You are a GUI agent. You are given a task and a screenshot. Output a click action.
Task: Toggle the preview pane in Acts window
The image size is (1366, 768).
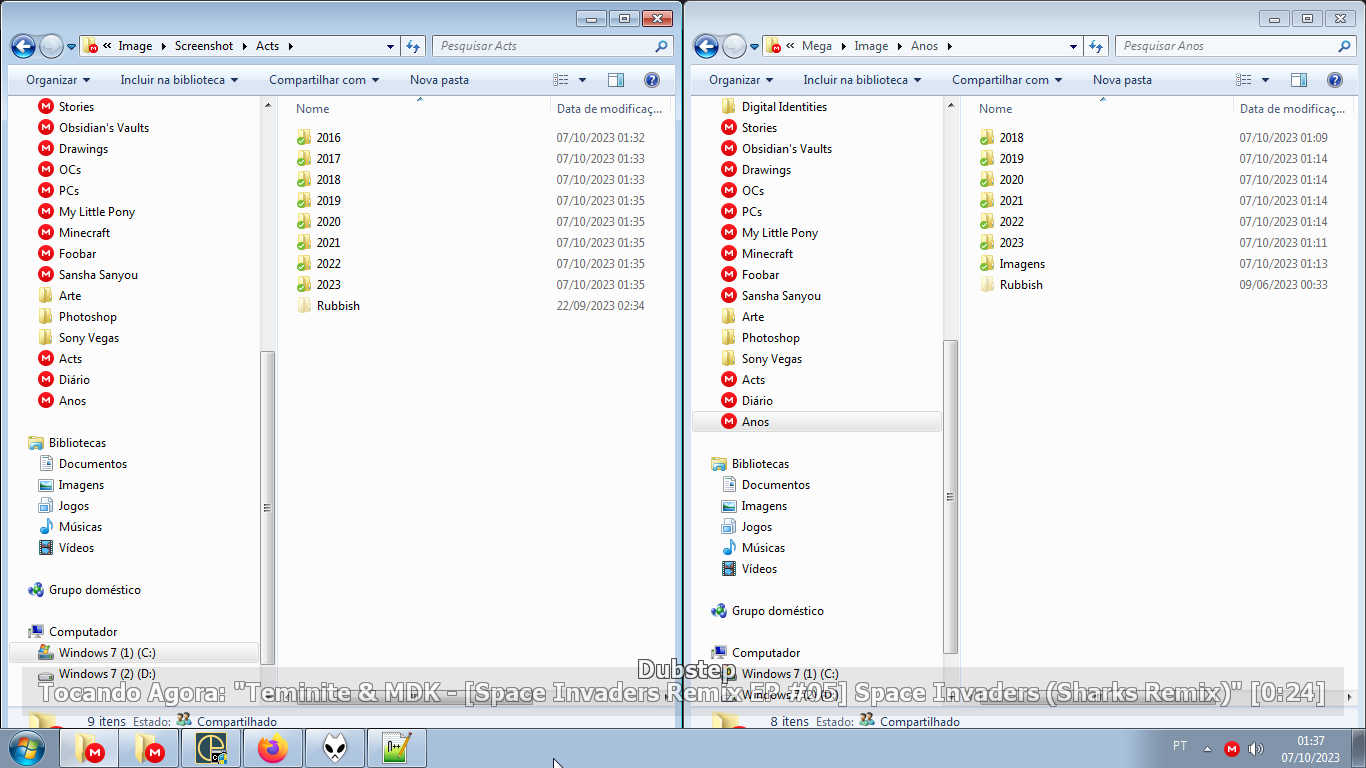(615, 80)
